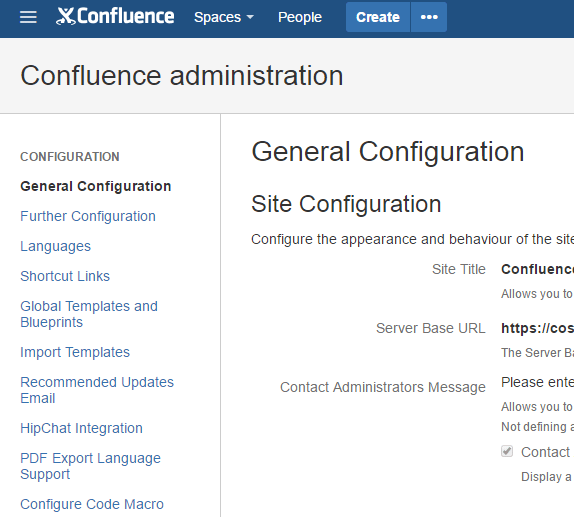574x517 pixels.
Task: Open the hamburger sidebar menu icon
Action: (x=28, y=17)
